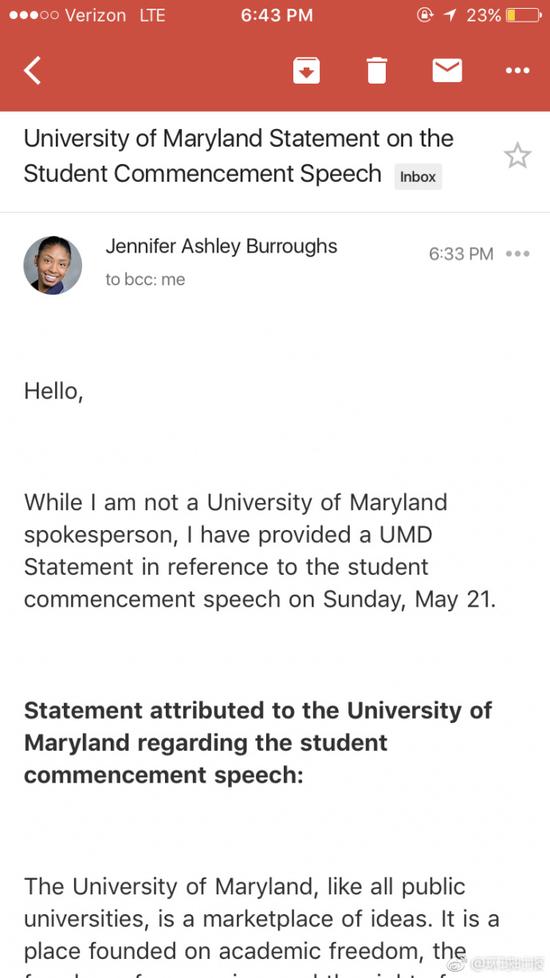
Task: Open message options next to 6:33 PM
Action: pos(518,254)
